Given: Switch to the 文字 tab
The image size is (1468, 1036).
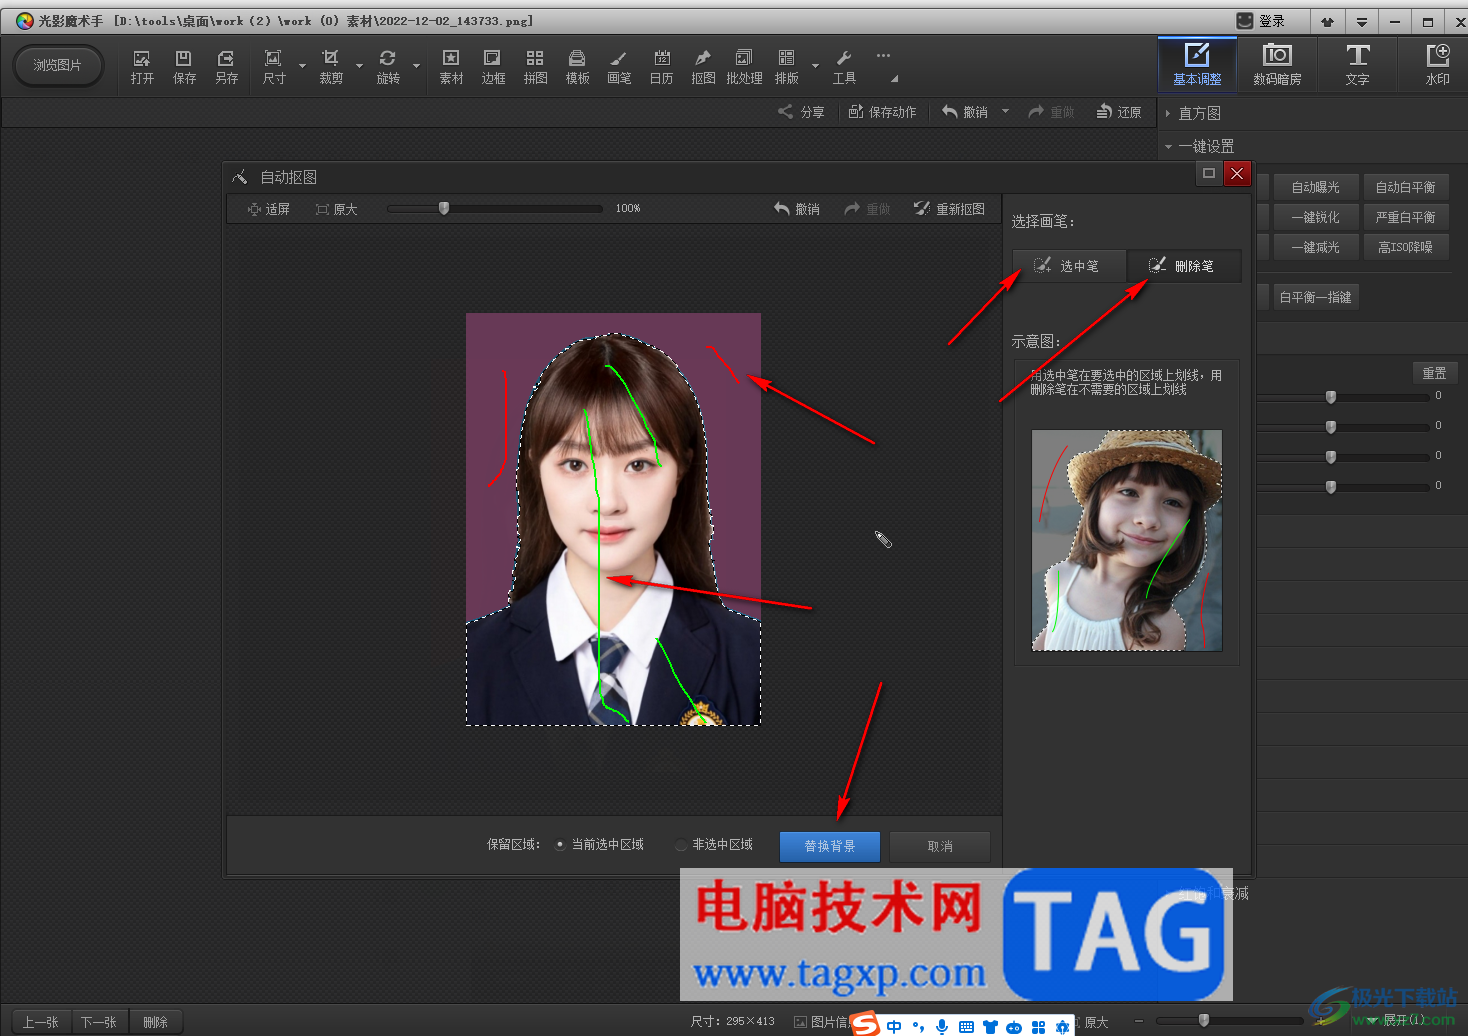Looking at the screenshot, I should (1357, 65).
